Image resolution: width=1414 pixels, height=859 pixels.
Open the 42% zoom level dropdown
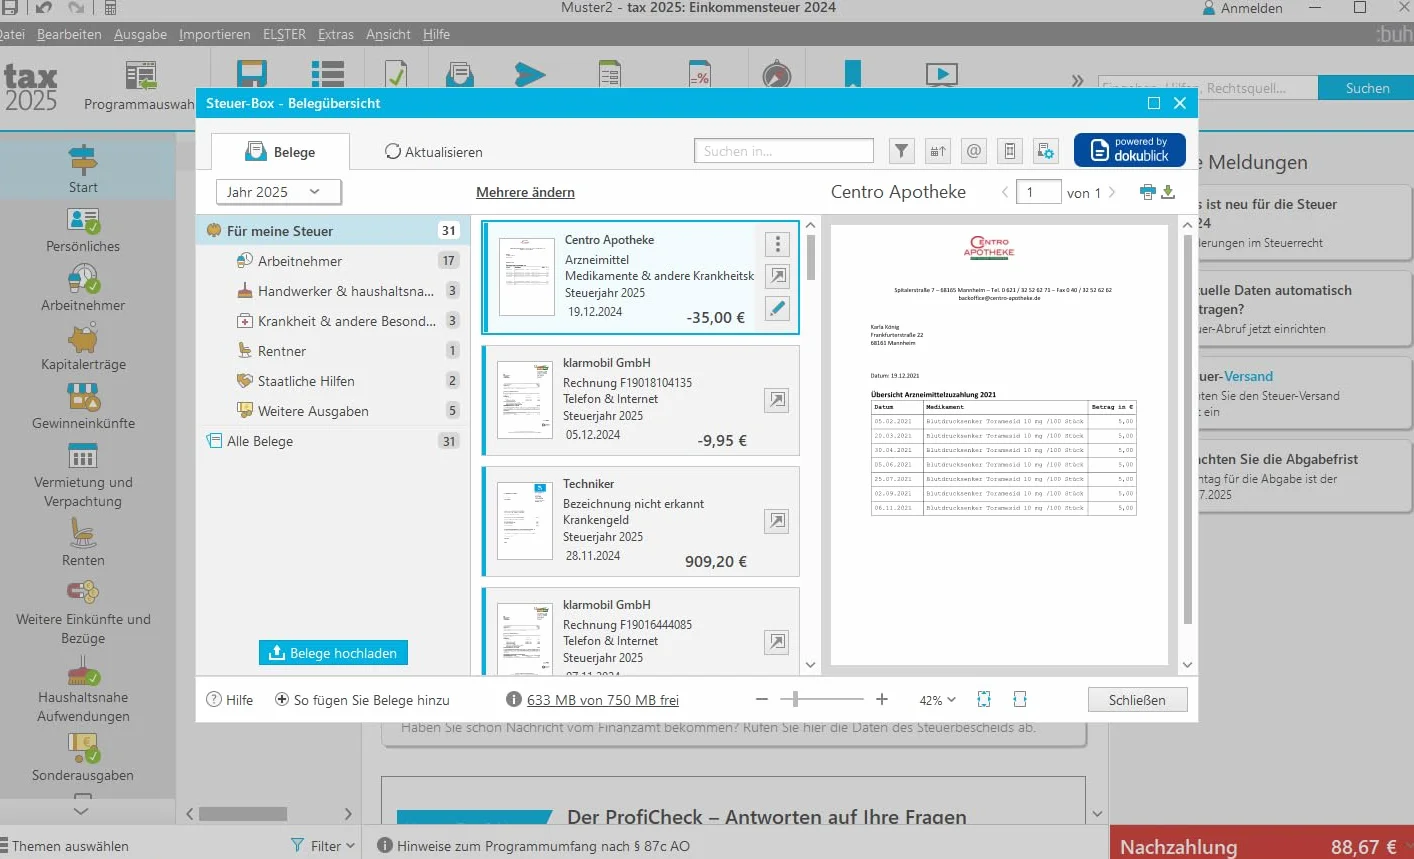point(938,700)
